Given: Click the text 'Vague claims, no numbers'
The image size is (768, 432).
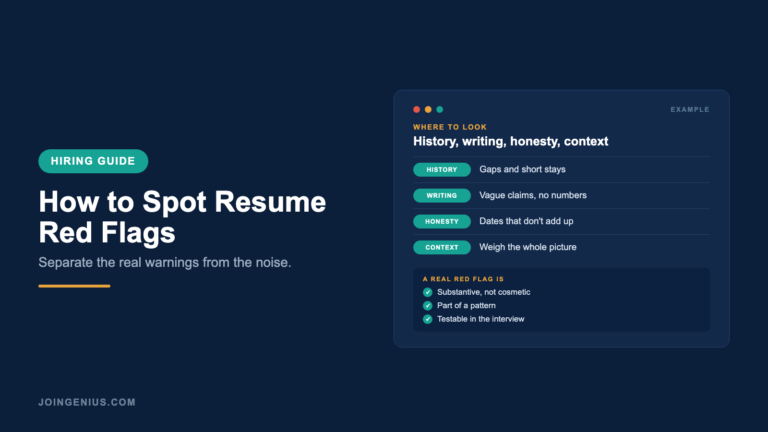Looking at the screenshot, I should click(x=533, y=195).
